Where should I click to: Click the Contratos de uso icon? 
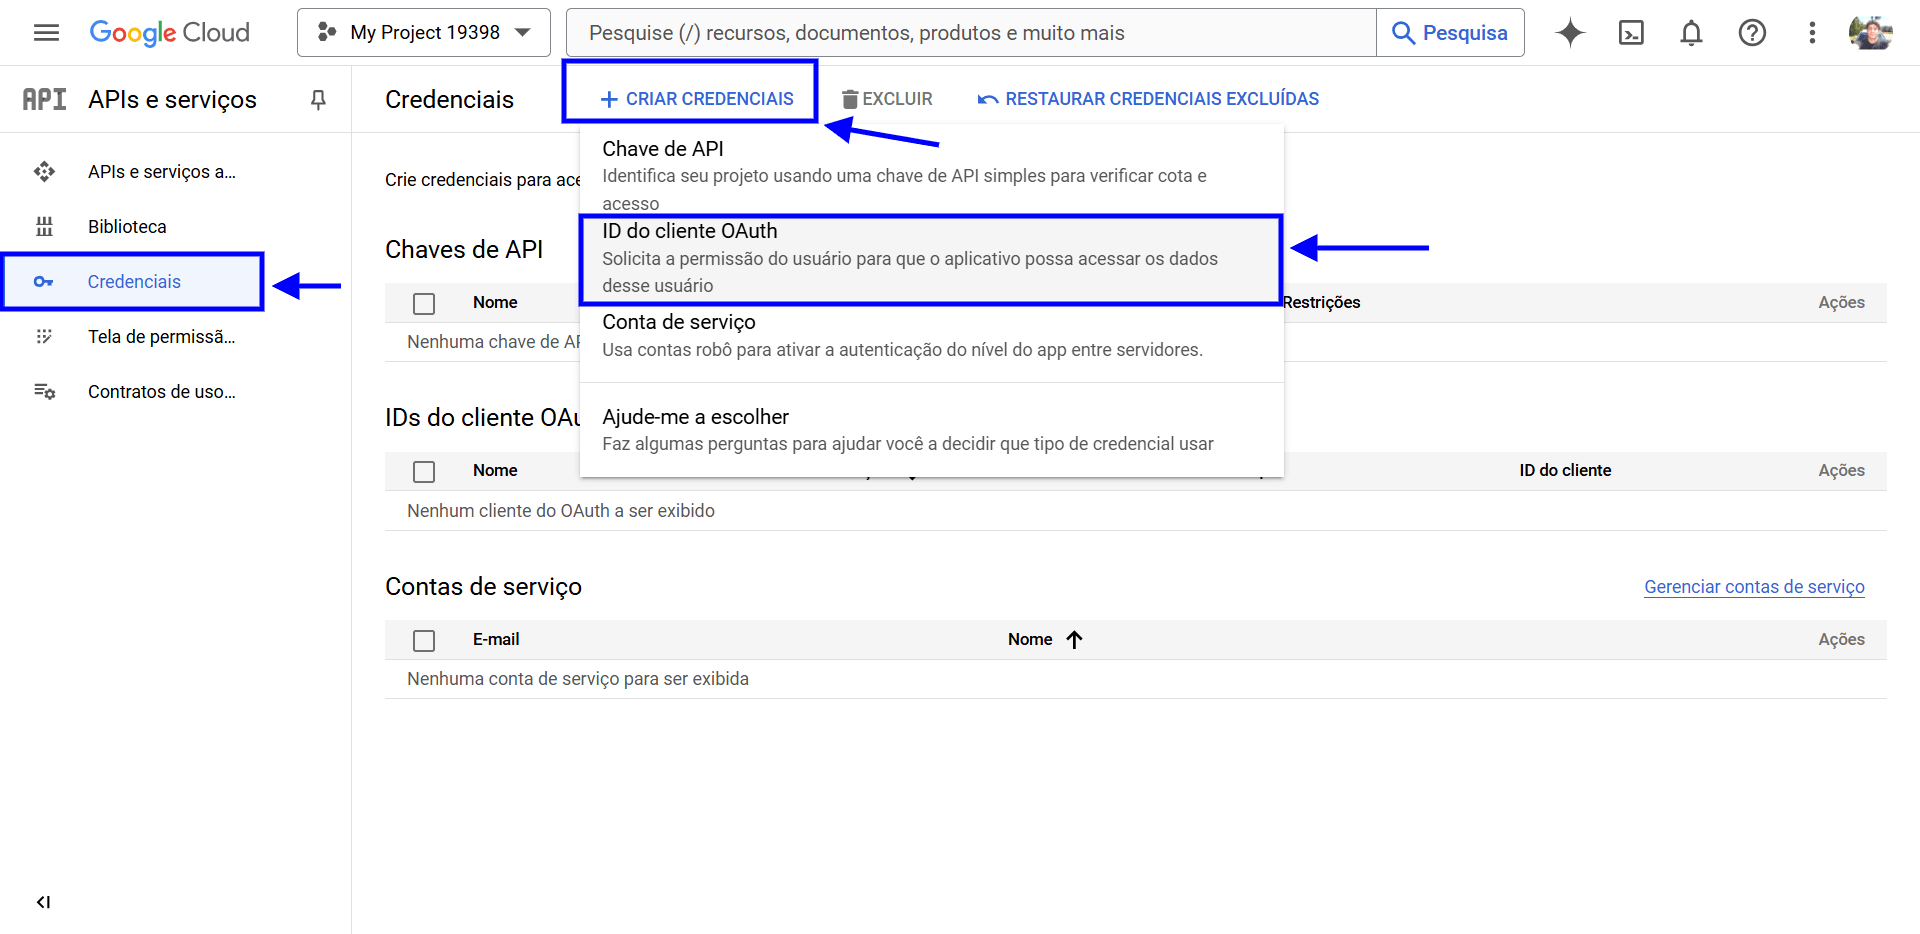[44, 392]
